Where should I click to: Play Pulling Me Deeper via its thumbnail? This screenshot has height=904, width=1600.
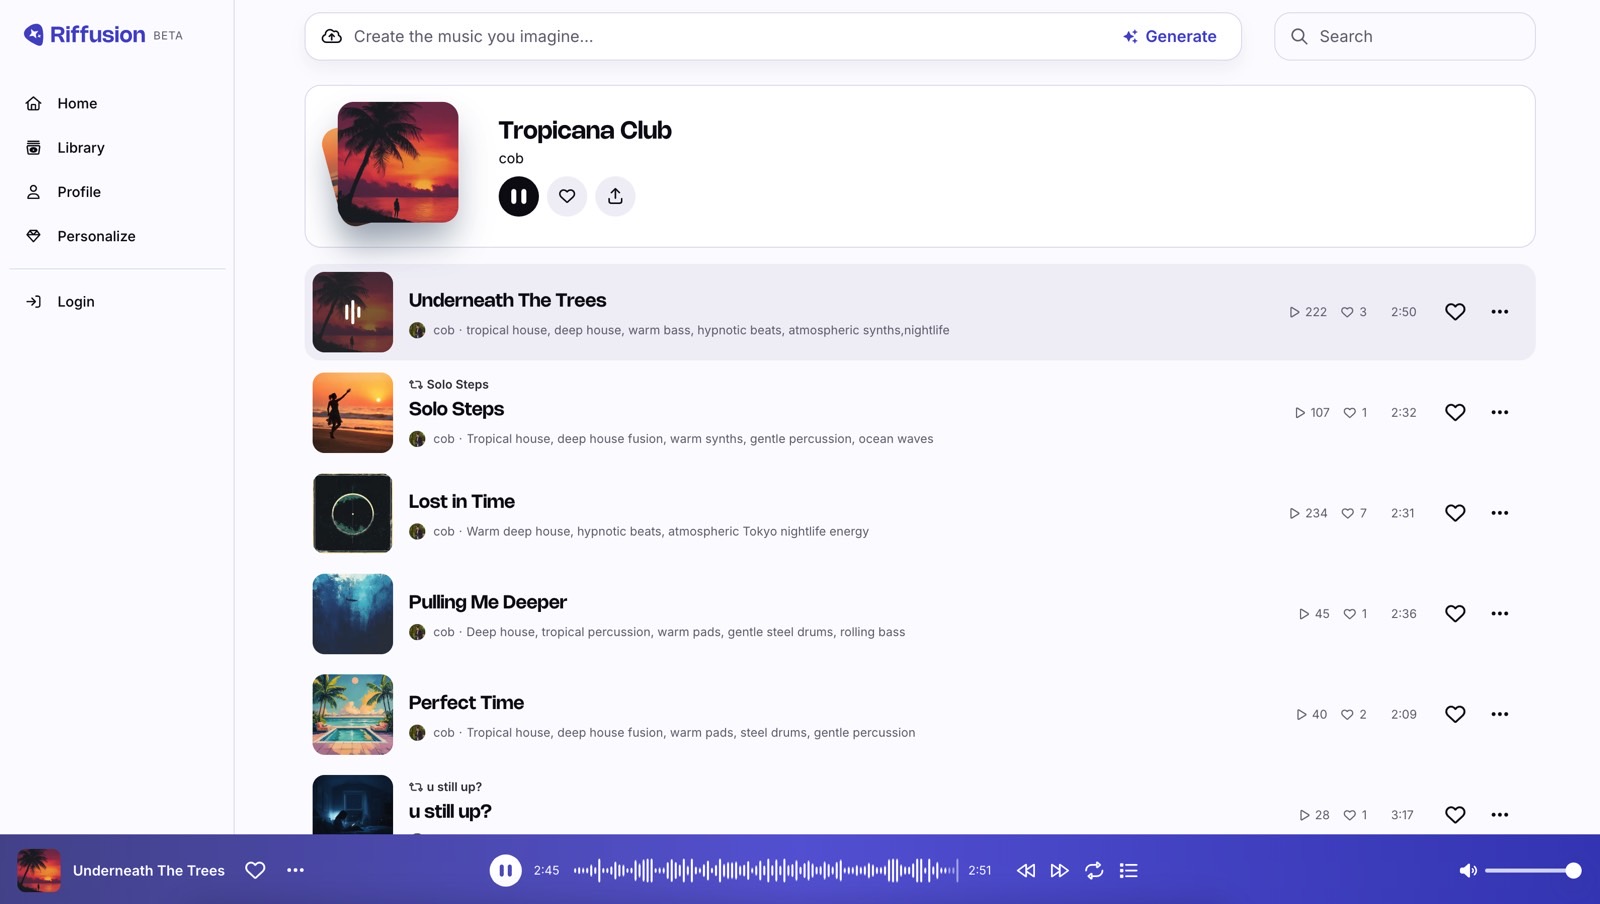(353, 614)
